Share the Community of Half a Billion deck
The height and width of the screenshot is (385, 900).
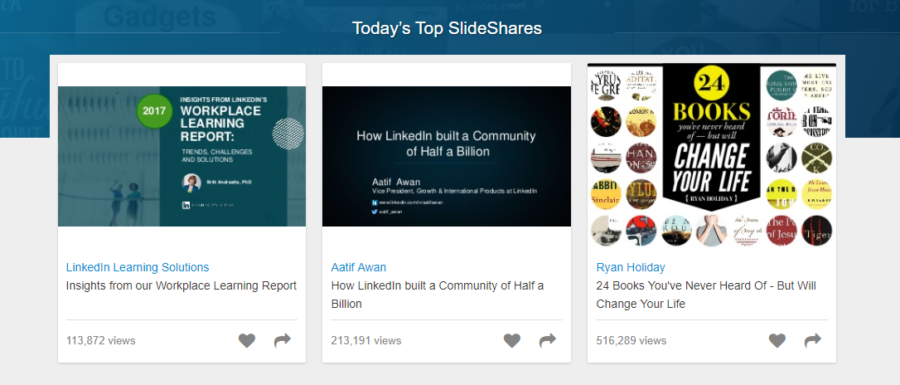point(548,341)
